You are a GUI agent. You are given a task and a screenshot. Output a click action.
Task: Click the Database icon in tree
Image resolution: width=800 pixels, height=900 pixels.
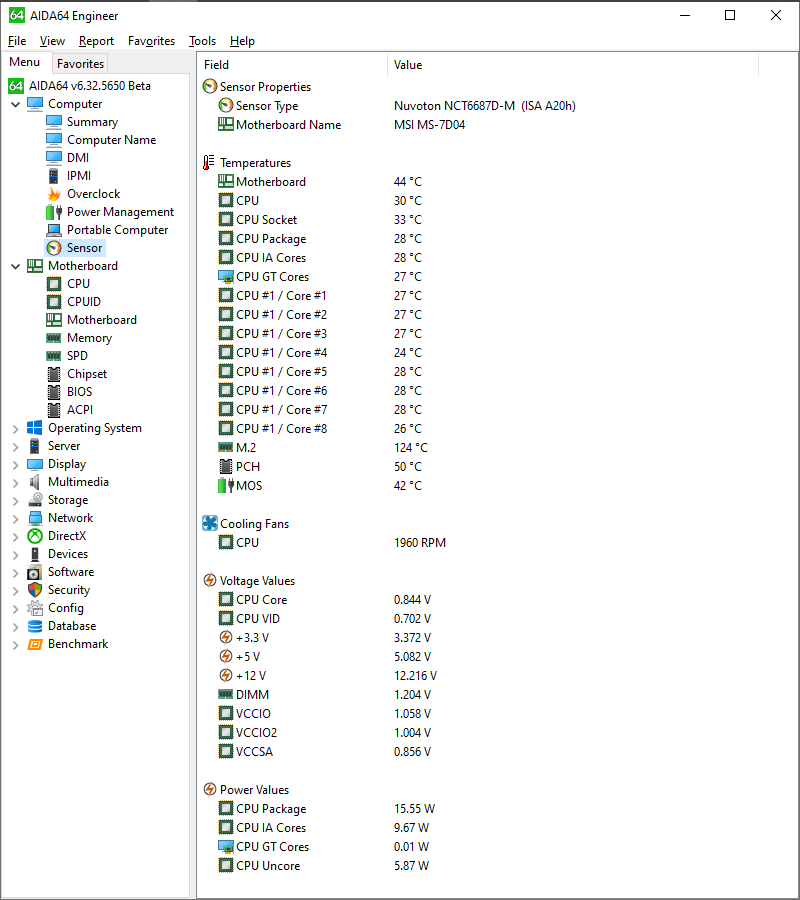[35, 626]
